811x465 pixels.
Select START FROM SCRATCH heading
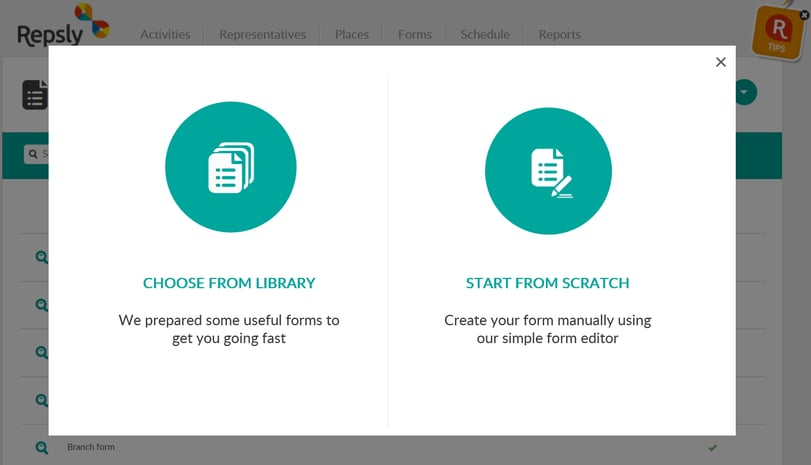click(548, 283)
